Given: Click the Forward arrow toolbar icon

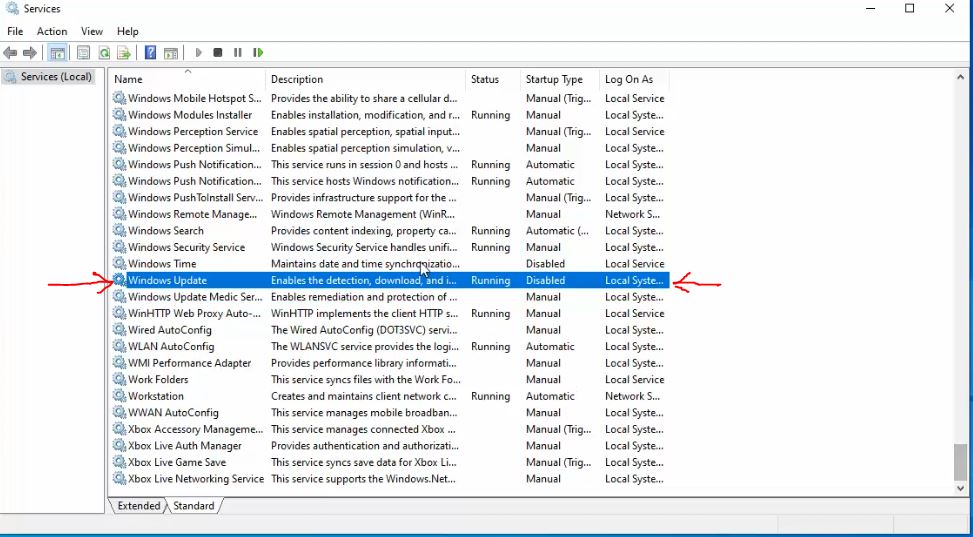Looking at the screenshot, I should pos(29,53).
